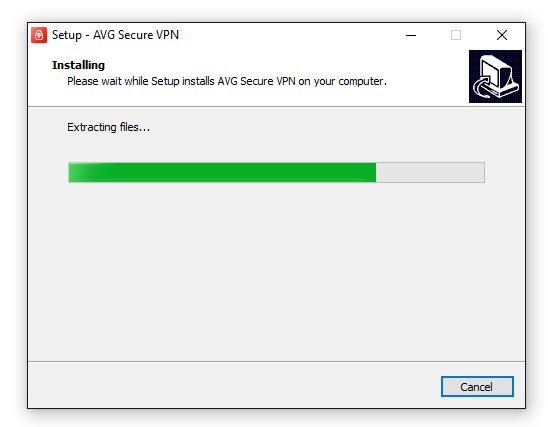This screenshot has width=548, height=427.
Task: Click the green filled part of progress bar
Action: (222, 172)
